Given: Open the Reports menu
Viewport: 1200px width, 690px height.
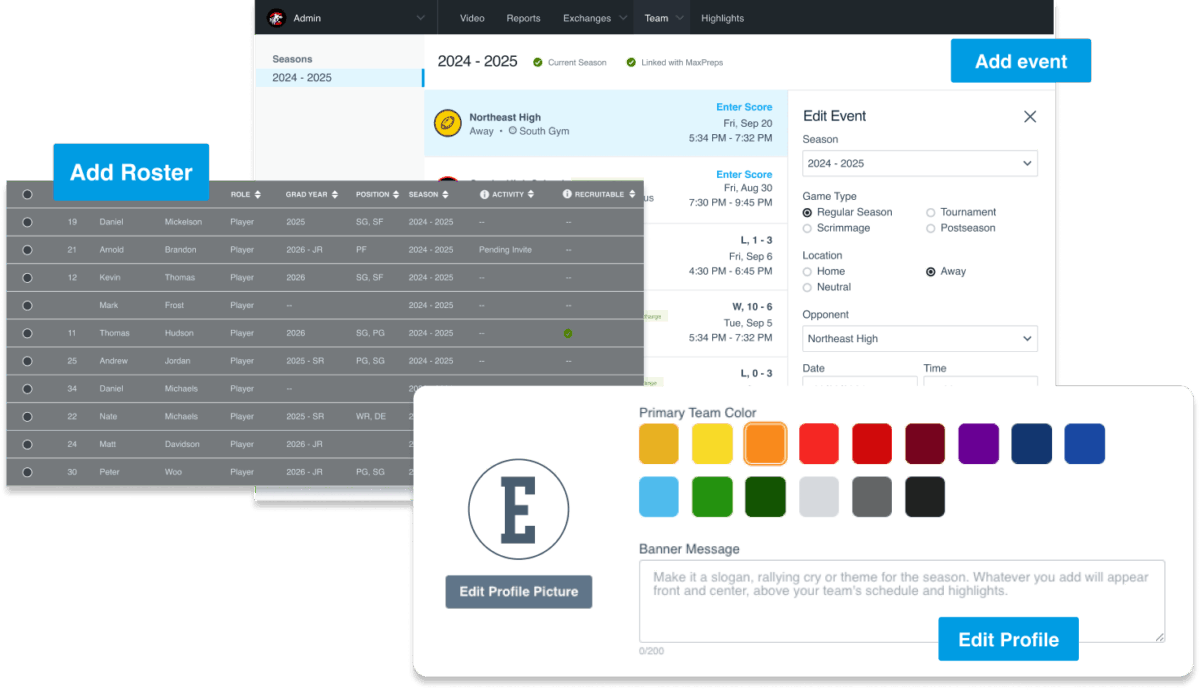Looking at the screenshot, I should [x=523, y=18].
